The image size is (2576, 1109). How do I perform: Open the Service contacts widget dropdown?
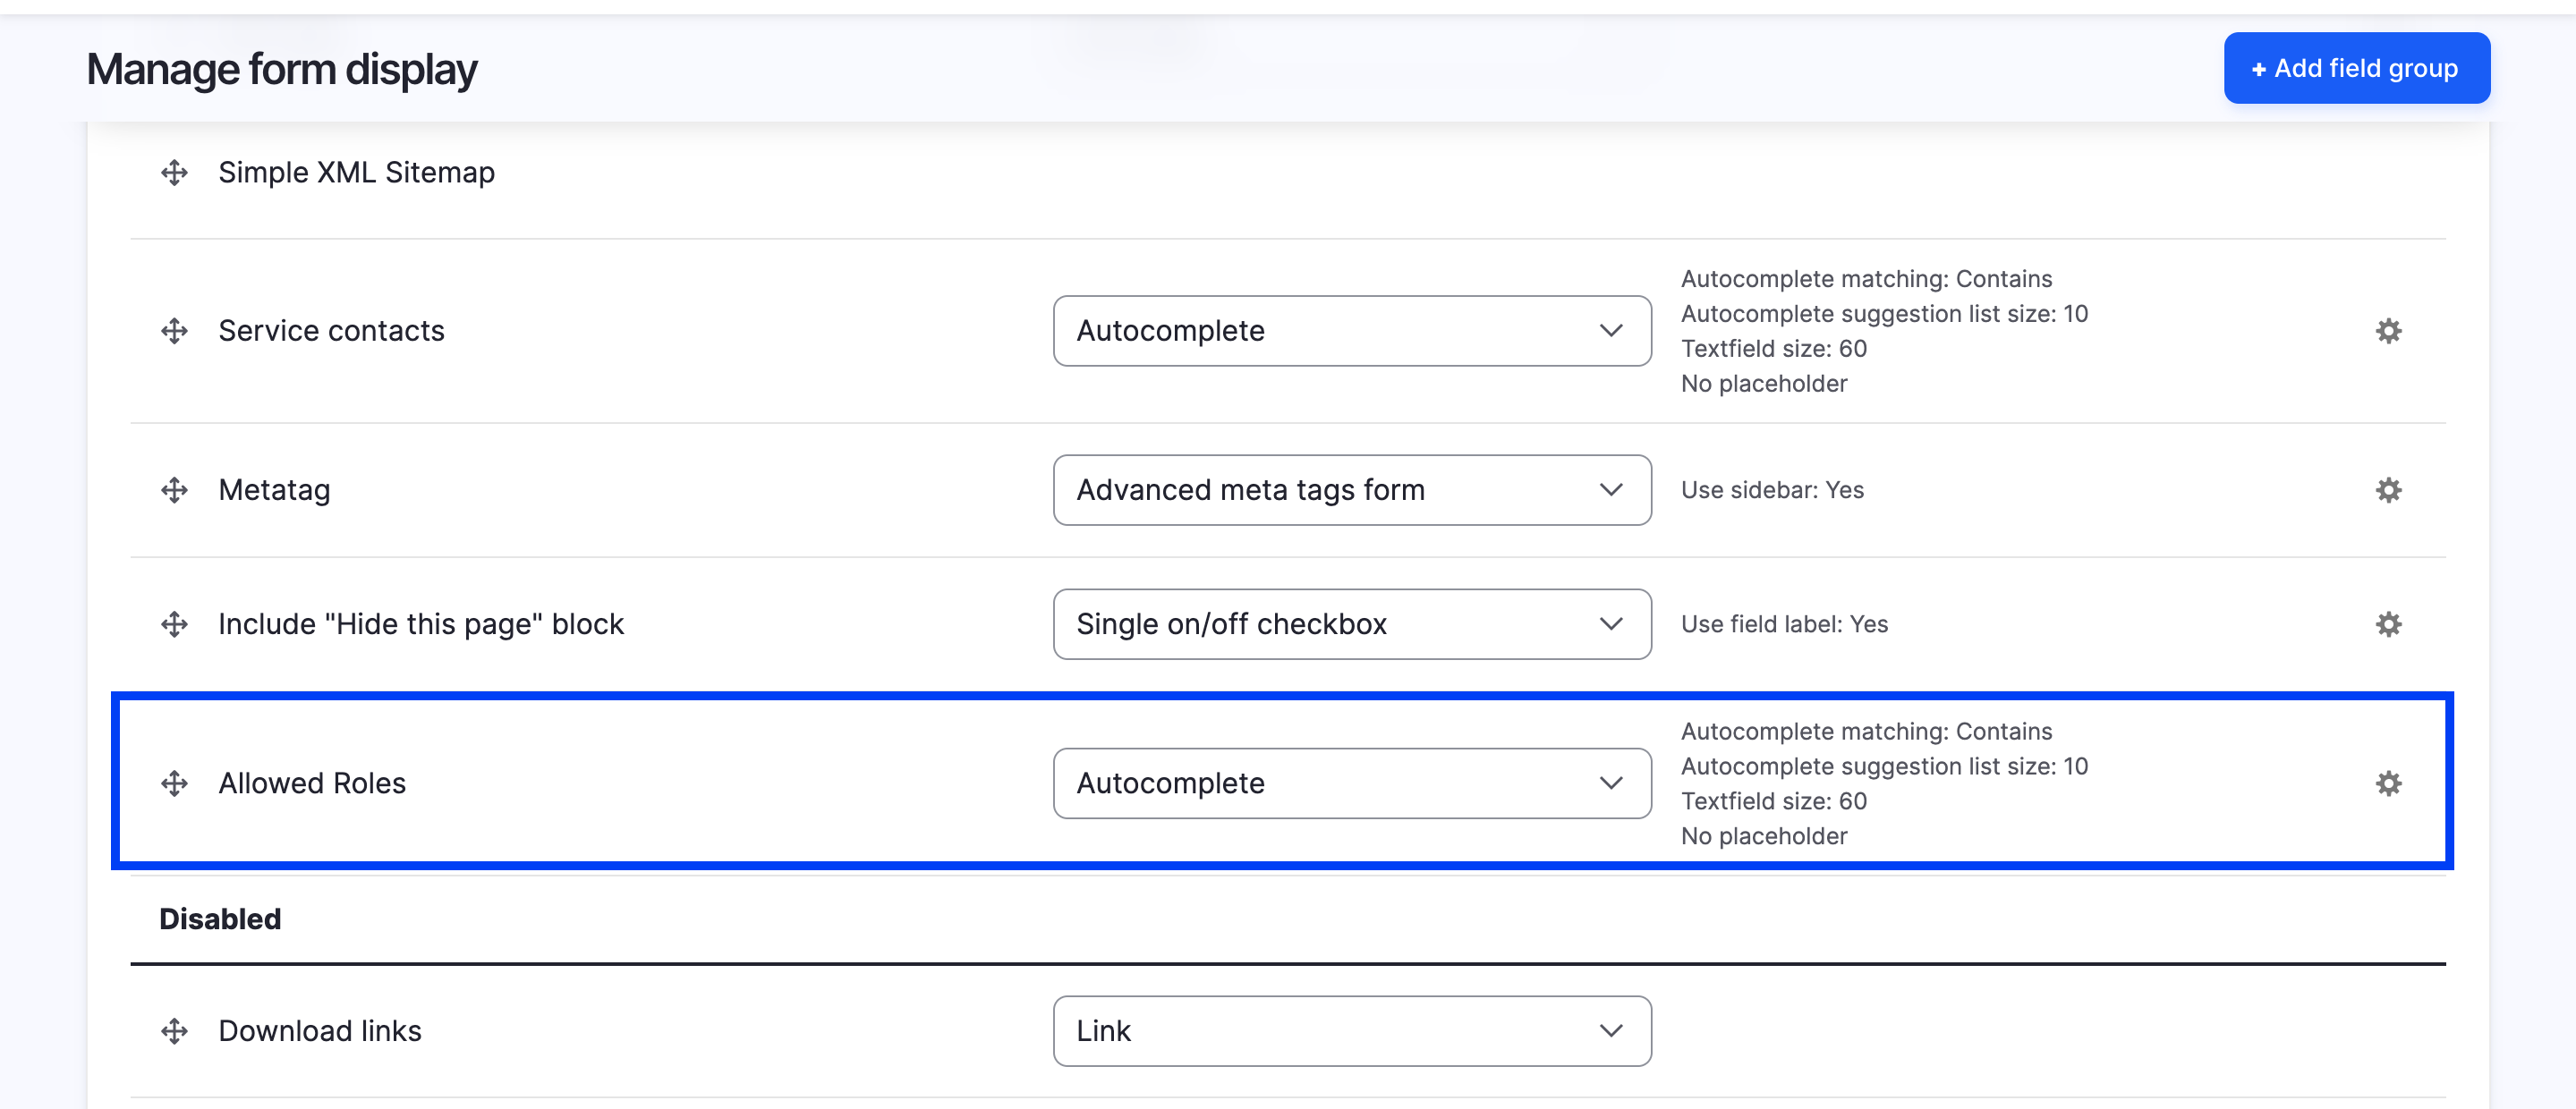coord(1351,331)
